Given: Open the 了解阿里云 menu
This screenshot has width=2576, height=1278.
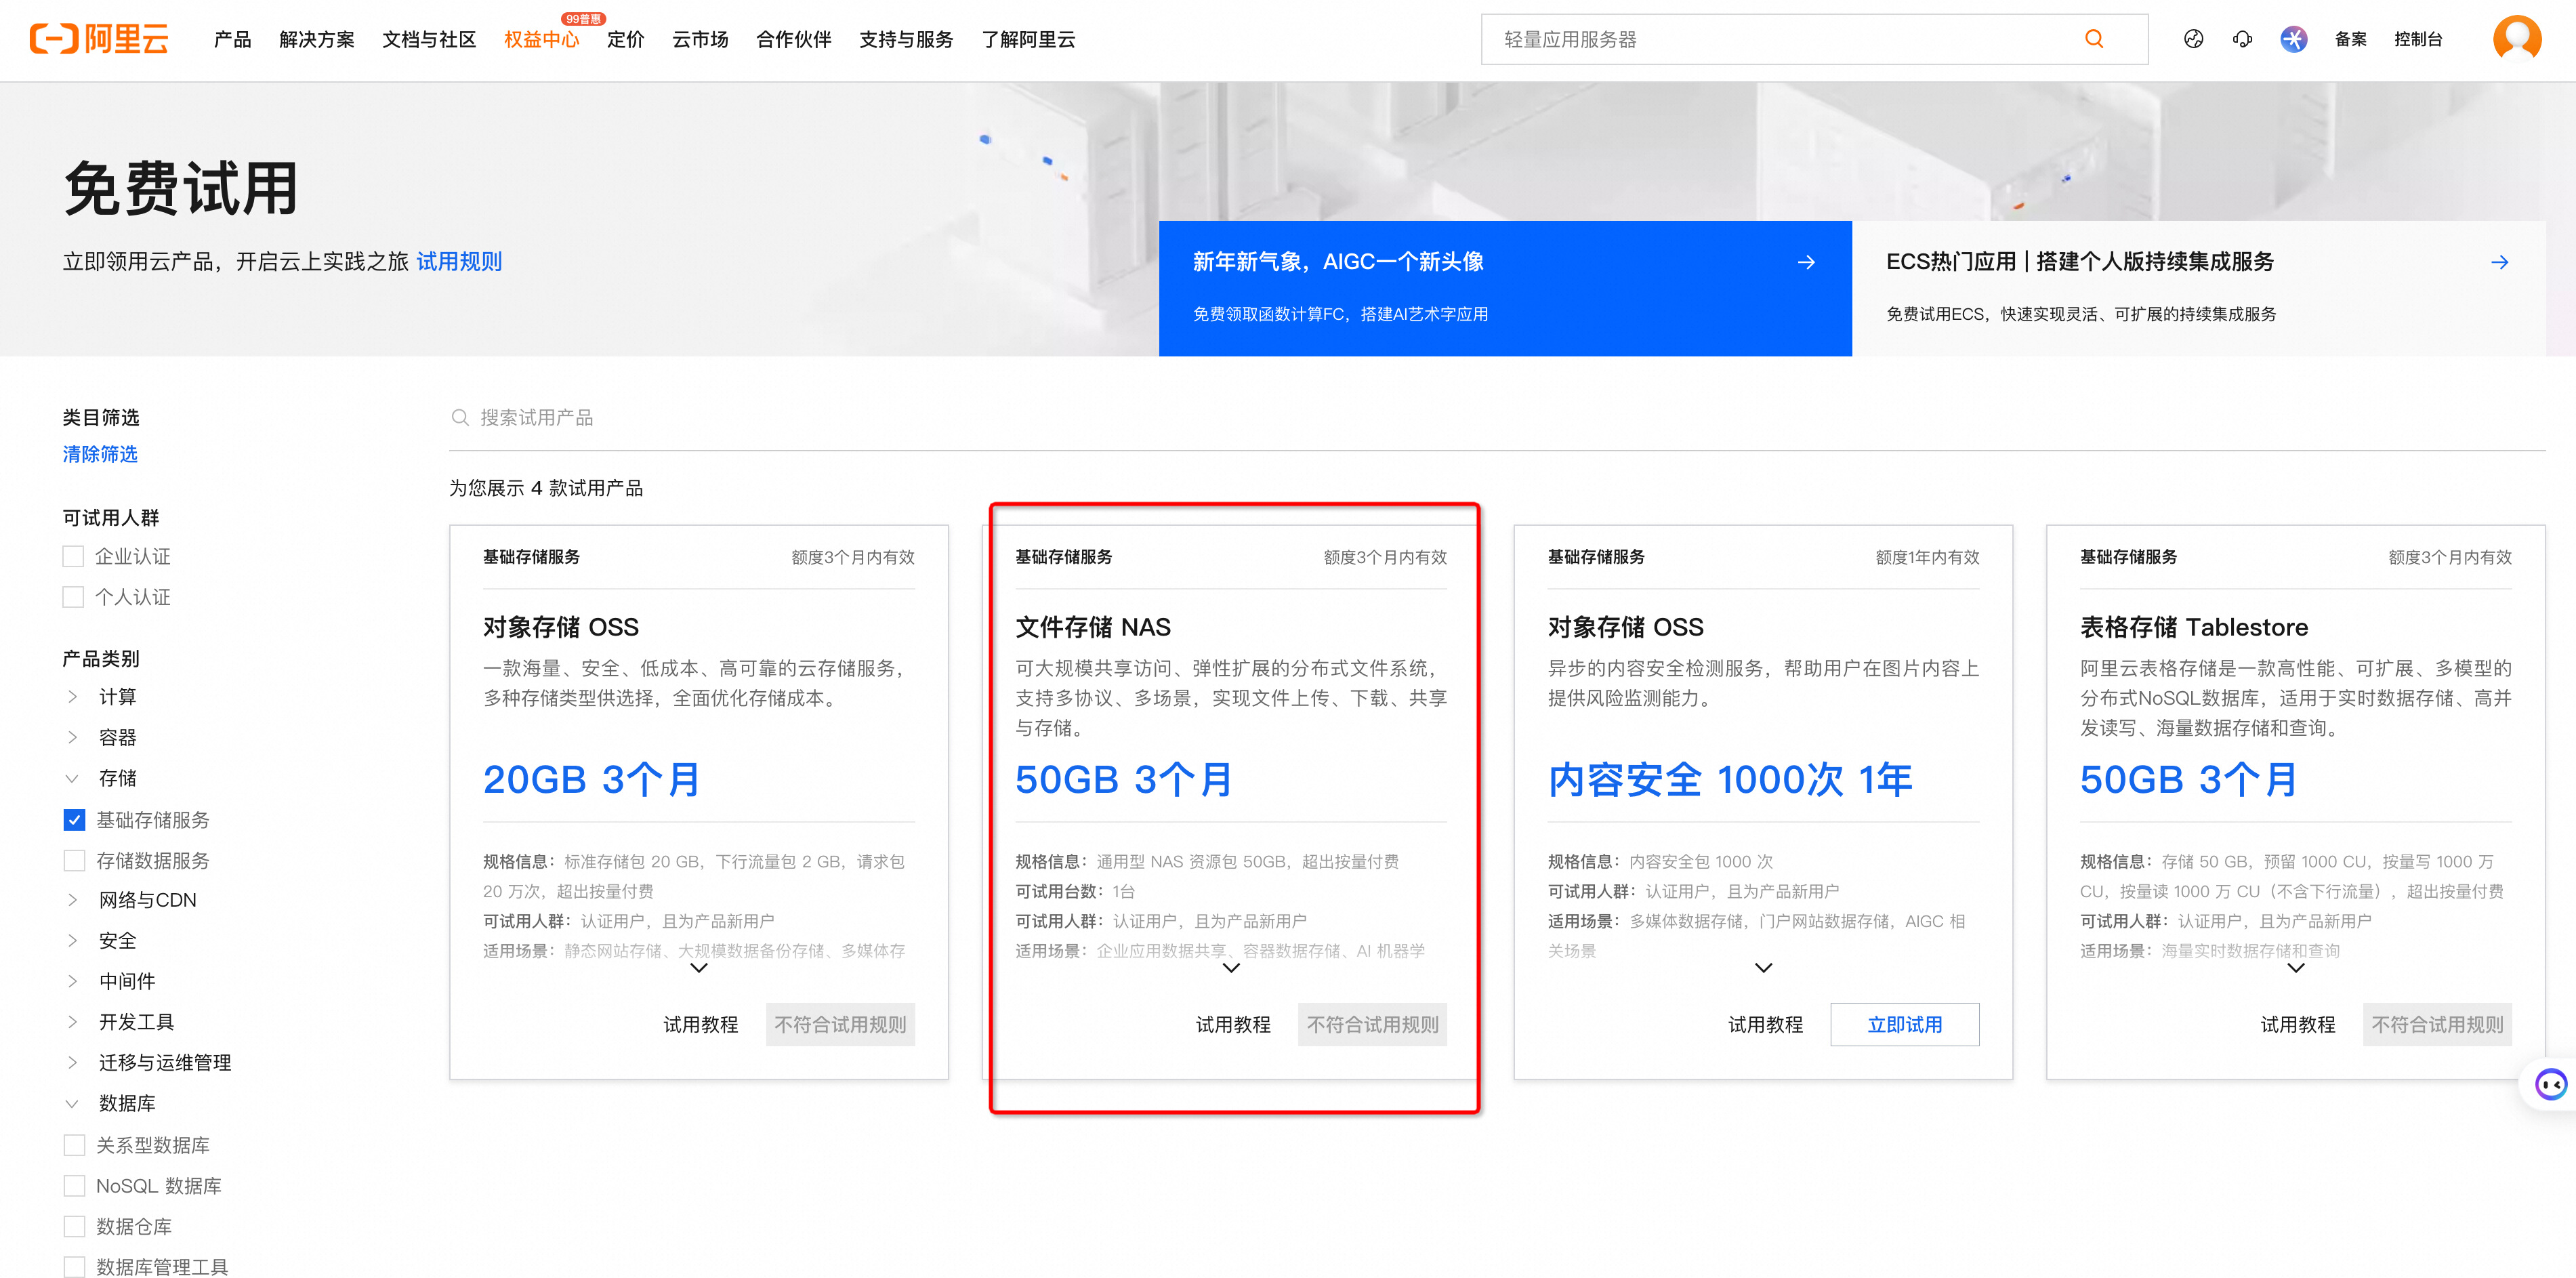Looking at the screenshot, I should coord(1028,39).
